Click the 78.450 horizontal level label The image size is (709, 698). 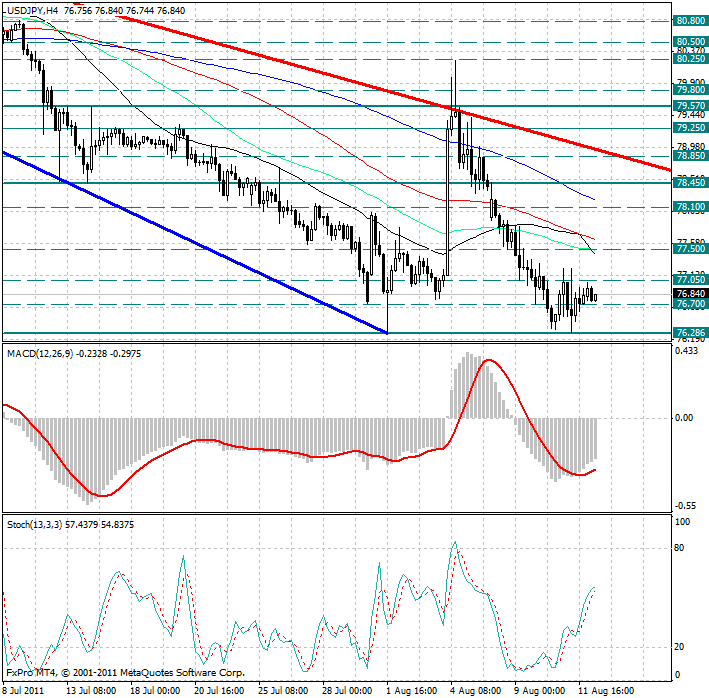pyautogui.click(x=688, y=182)
